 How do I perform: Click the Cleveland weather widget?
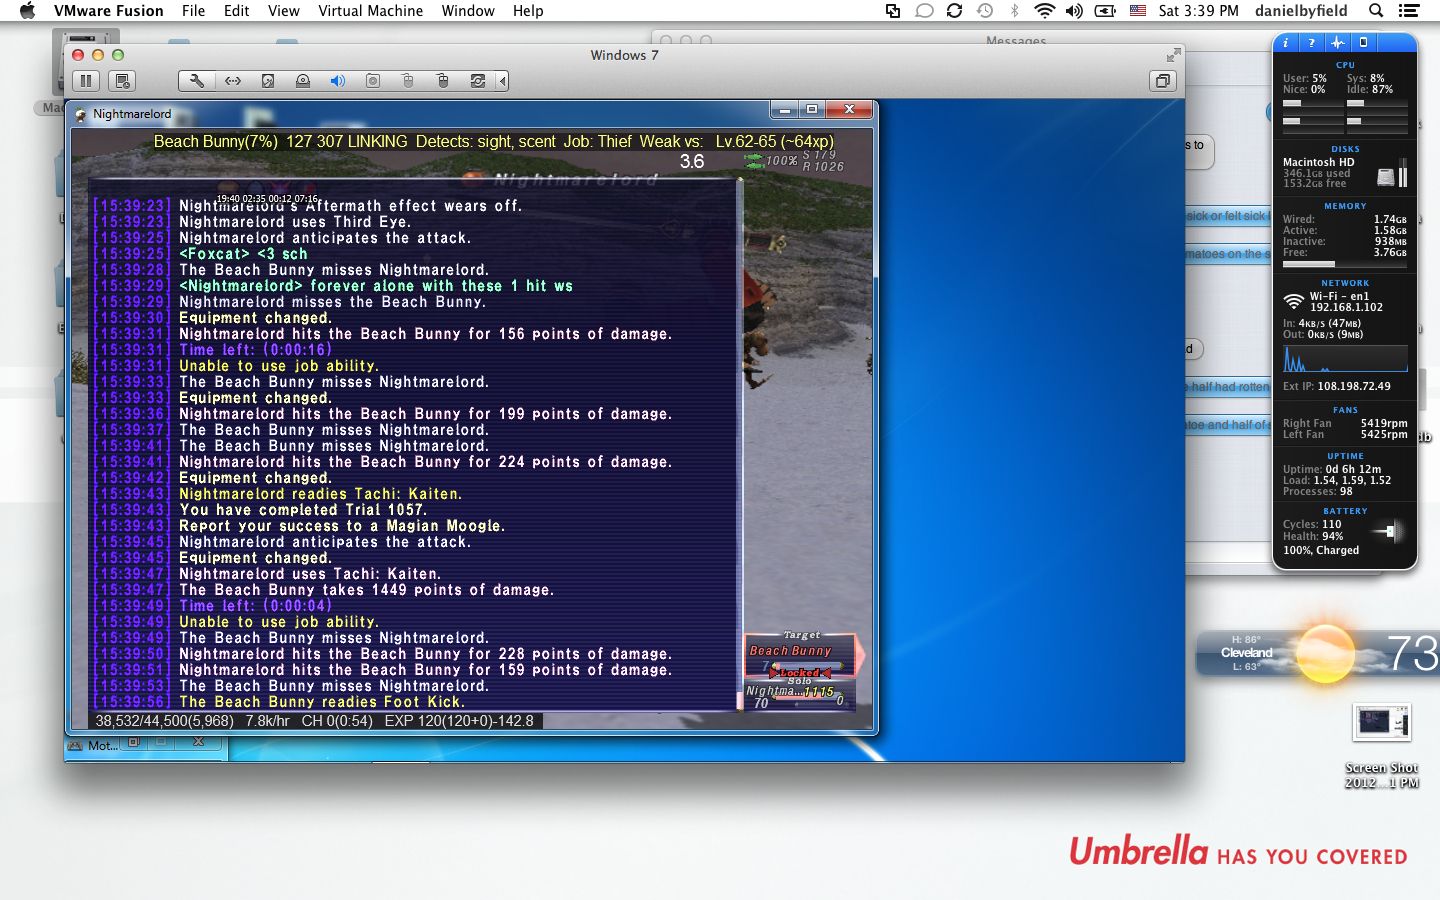(x=1318, y=653)
